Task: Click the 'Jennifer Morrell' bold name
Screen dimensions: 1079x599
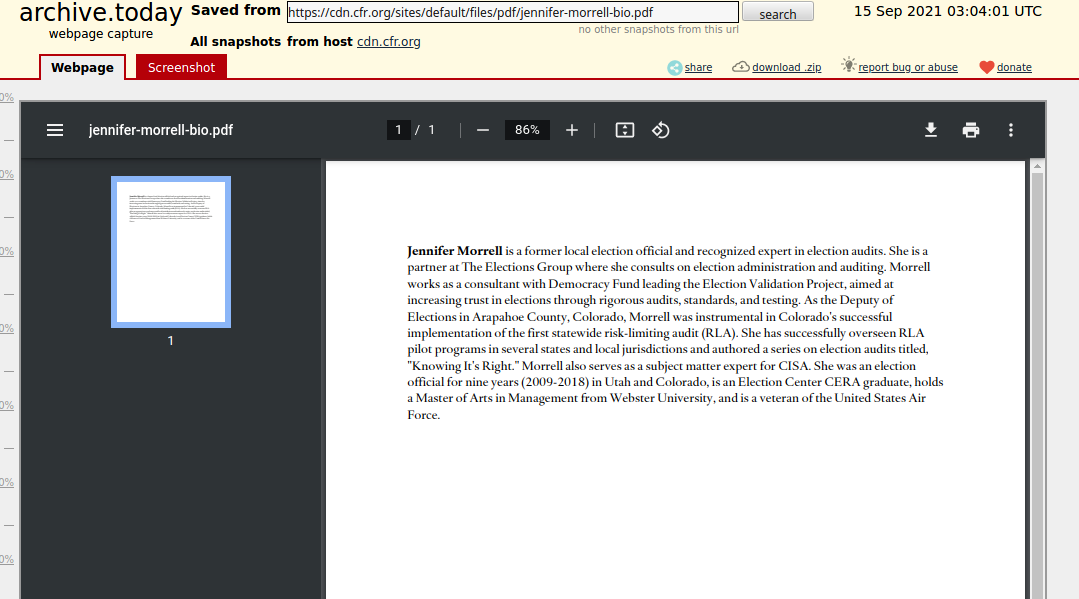Action: point(455,251)
